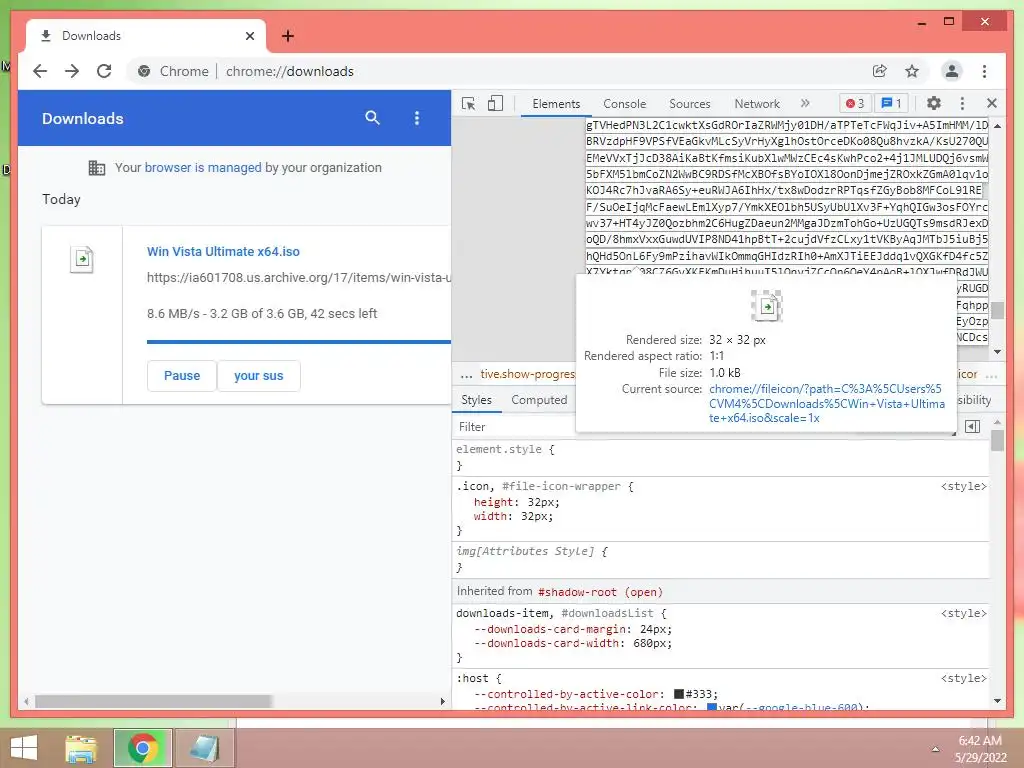
Task: Click the tive.show-progress breadcrumb item
Action: [527, 374]
